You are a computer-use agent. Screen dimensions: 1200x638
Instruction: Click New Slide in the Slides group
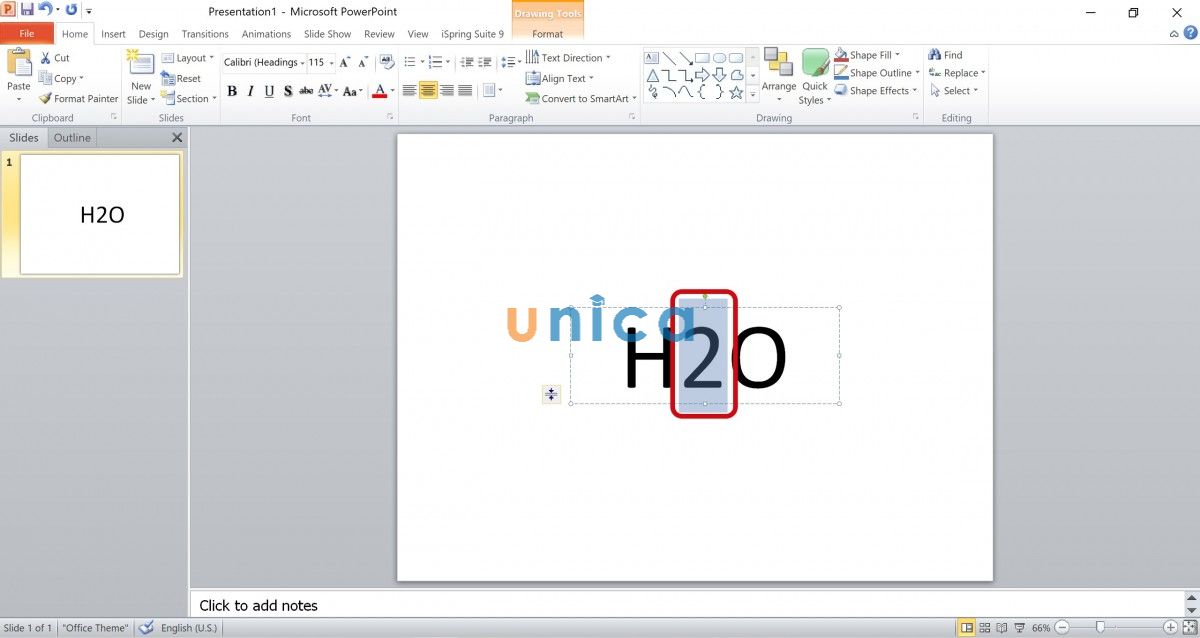[x=139, y=78]
